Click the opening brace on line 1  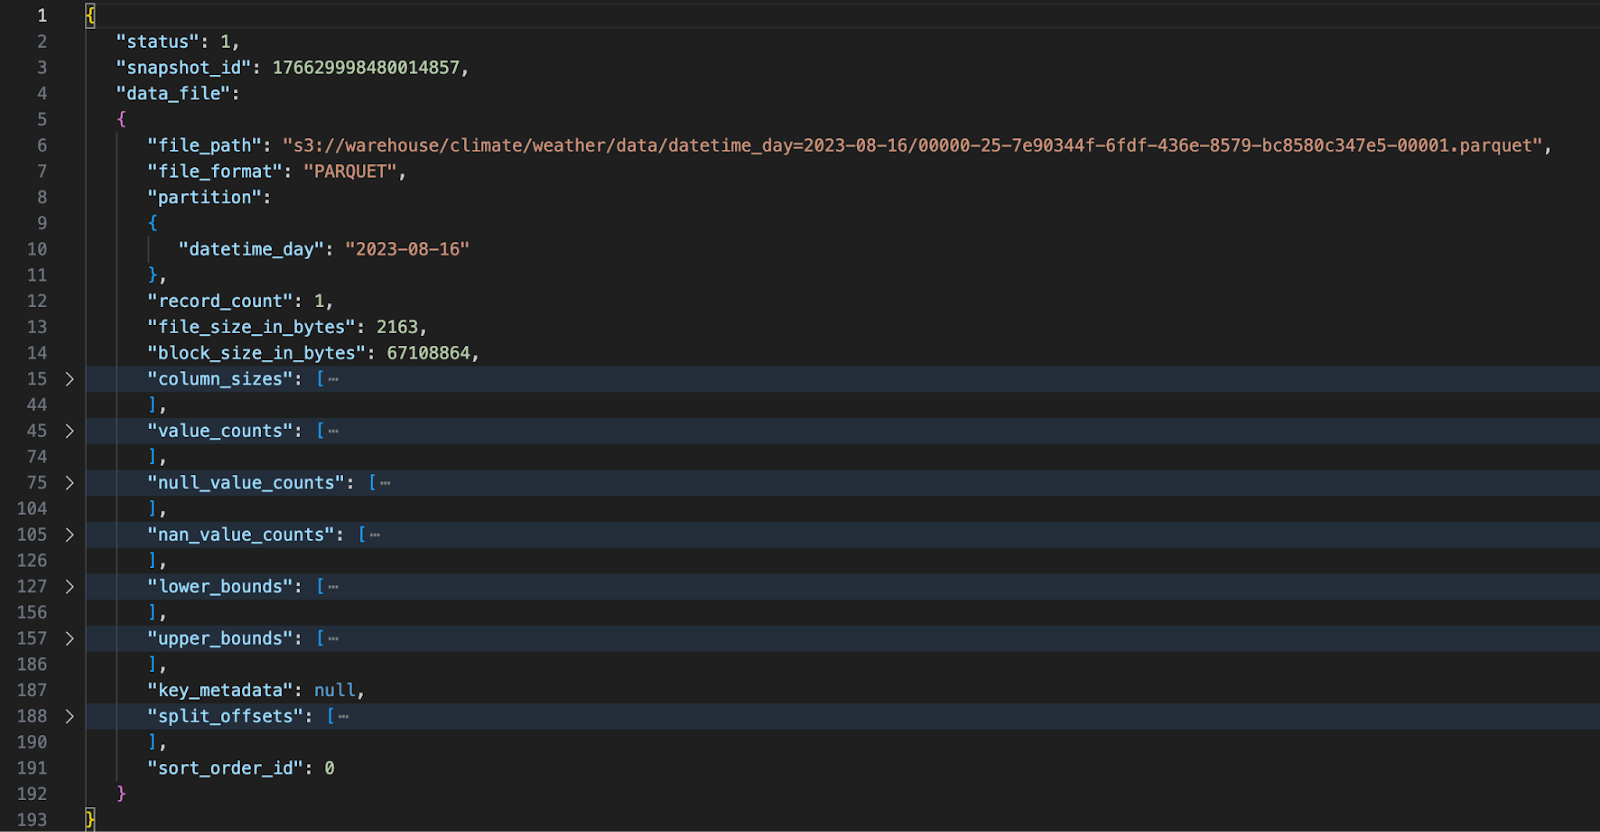(90, 16)
